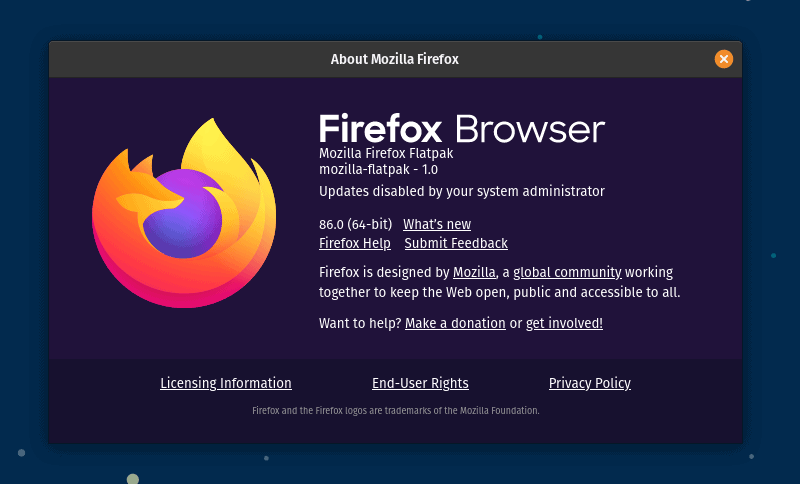Read the Privacy Policy
This screenshot has width=800, height=484.
(590, 383)
